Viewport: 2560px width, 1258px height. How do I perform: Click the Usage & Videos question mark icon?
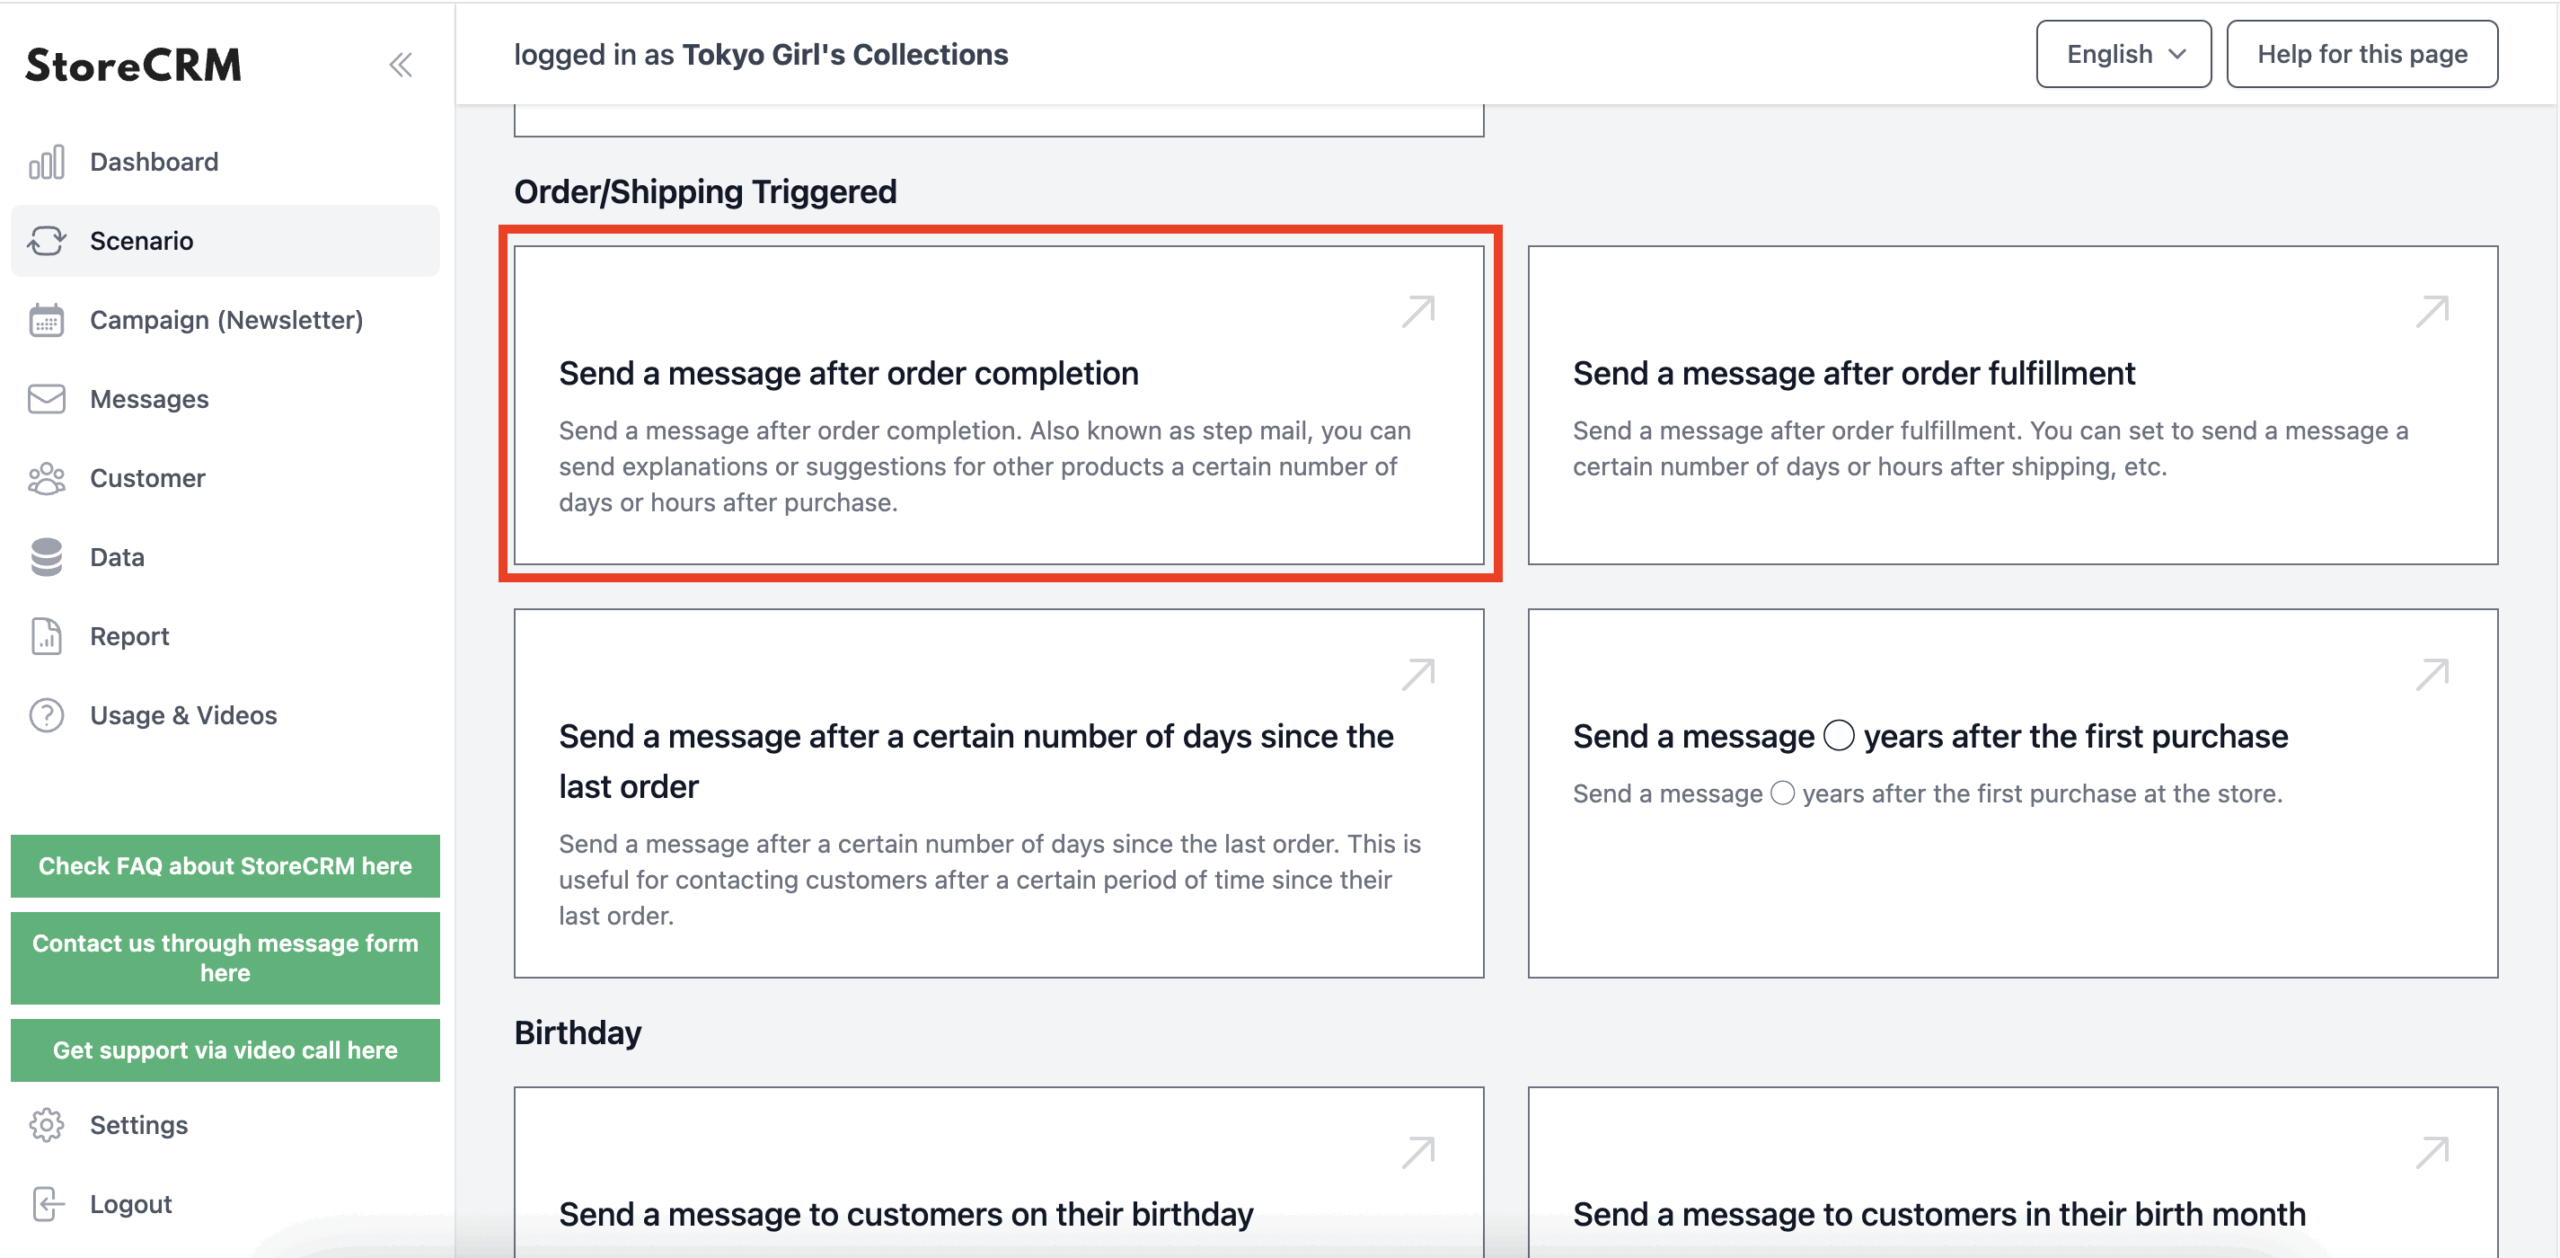point(46,715)
